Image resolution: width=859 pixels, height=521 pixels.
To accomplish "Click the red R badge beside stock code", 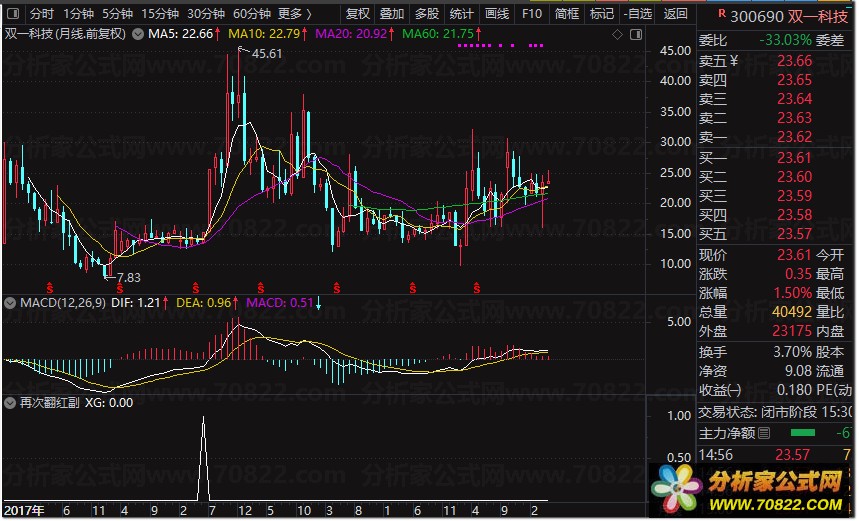I will point(722,13).
